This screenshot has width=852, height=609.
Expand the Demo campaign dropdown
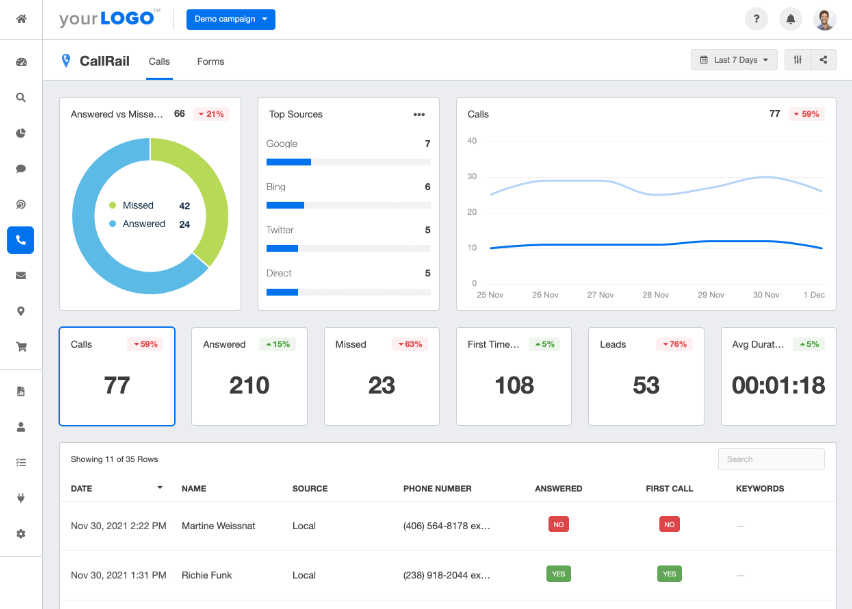point(230,18)
